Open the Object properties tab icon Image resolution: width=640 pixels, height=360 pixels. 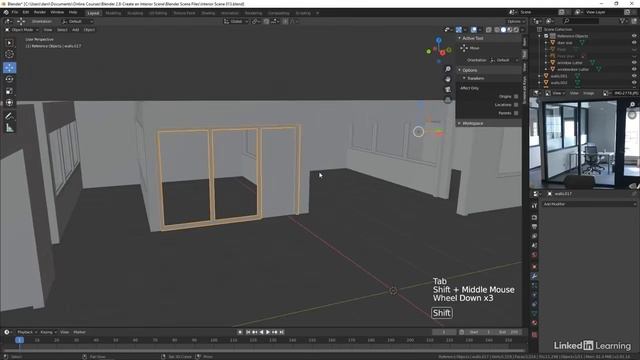pos(534,267)
